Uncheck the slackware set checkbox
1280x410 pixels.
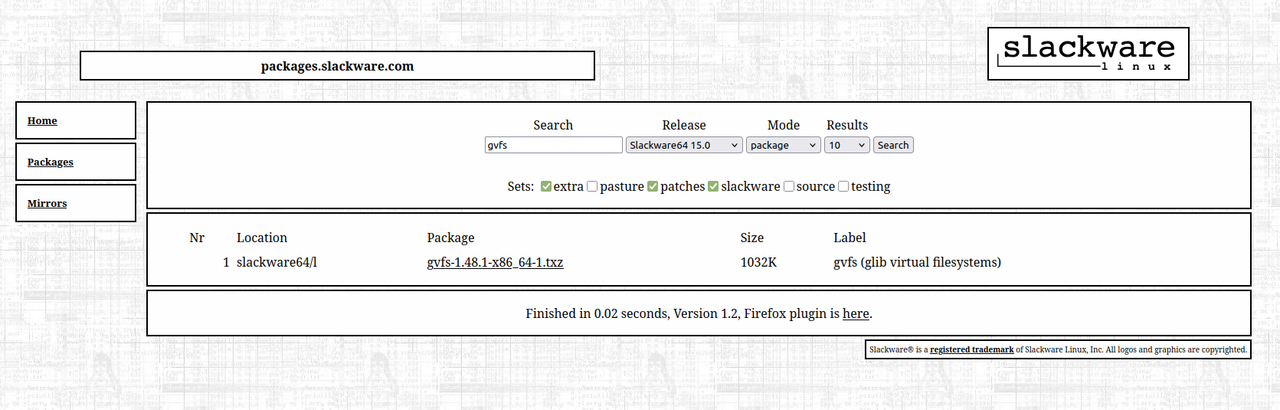pyautogui.click(x=713, y=186)
